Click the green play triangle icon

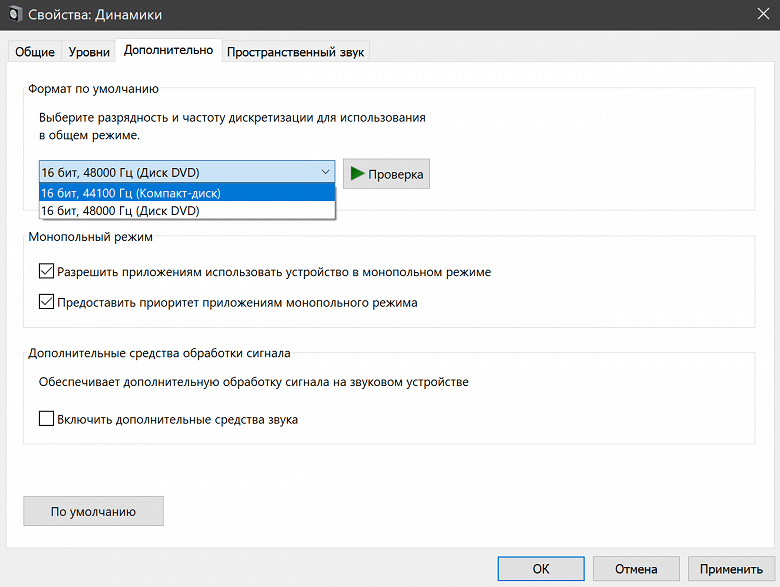pyautogui.click(x=356, y=174)
